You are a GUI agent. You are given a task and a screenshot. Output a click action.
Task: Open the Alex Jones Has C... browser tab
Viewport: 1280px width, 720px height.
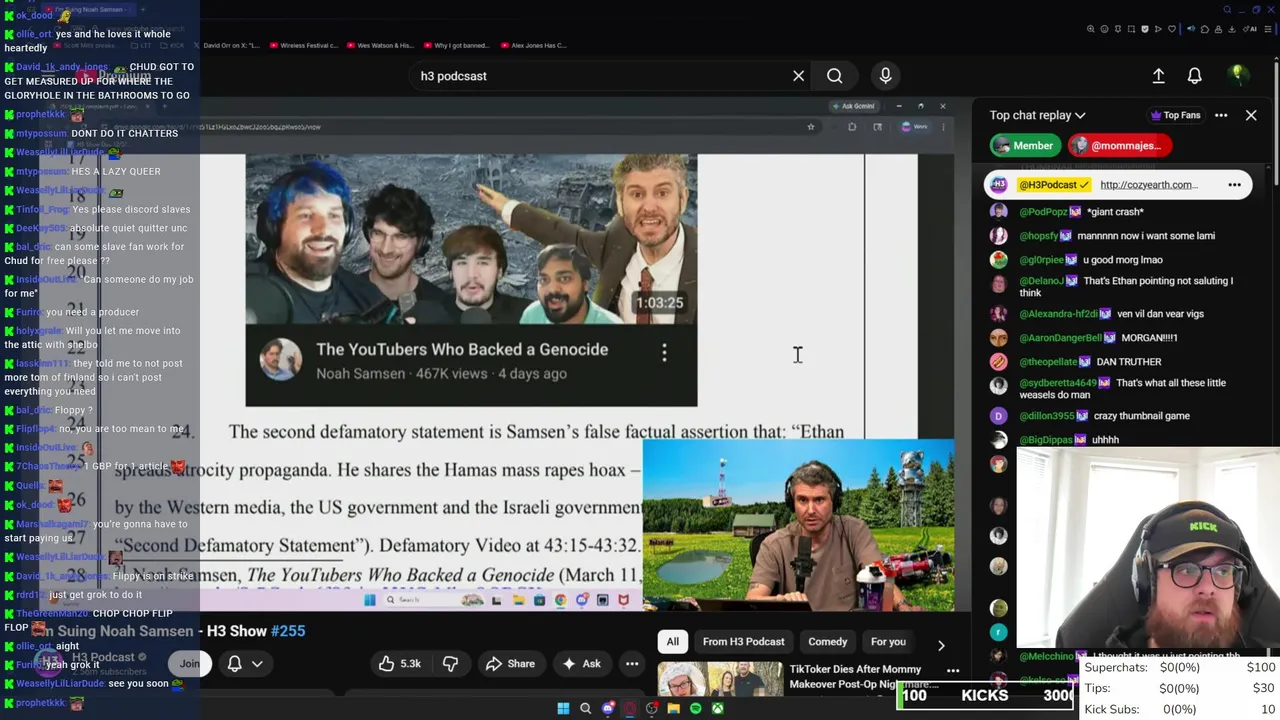[532, 45]
